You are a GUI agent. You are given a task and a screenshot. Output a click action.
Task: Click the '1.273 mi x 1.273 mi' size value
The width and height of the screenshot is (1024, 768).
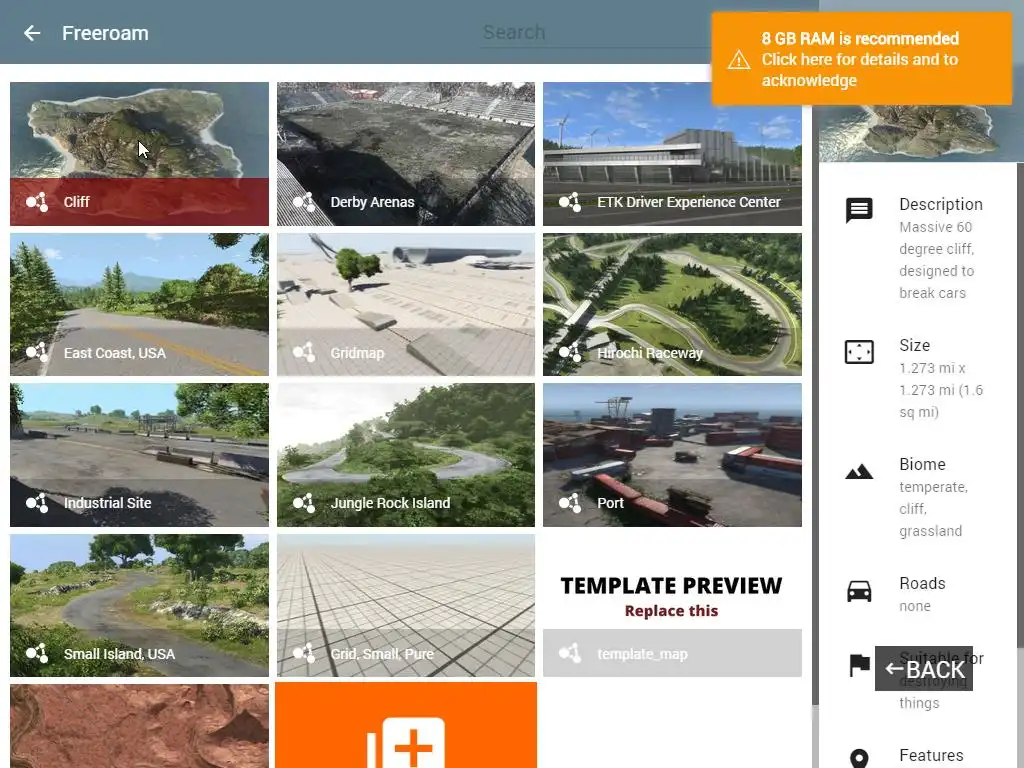[x=941, y=390]
